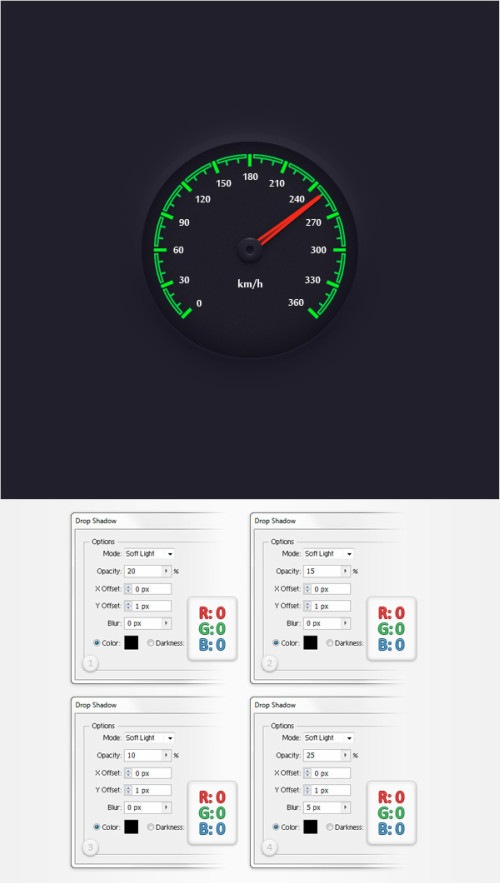Select Darkness radio button in panel 3
The image size is (500, 883).
pyautogui.click(x=151, y=827)
